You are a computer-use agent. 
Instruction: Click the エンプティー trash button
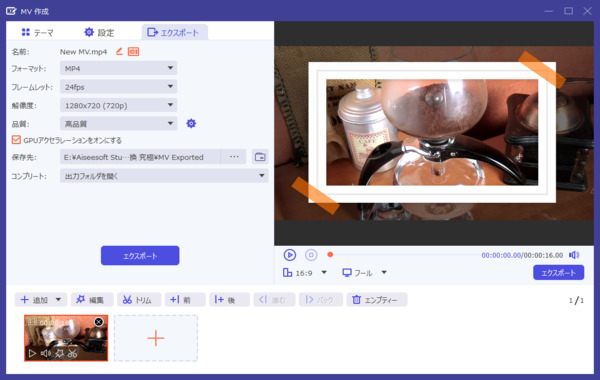pos(377,300)
